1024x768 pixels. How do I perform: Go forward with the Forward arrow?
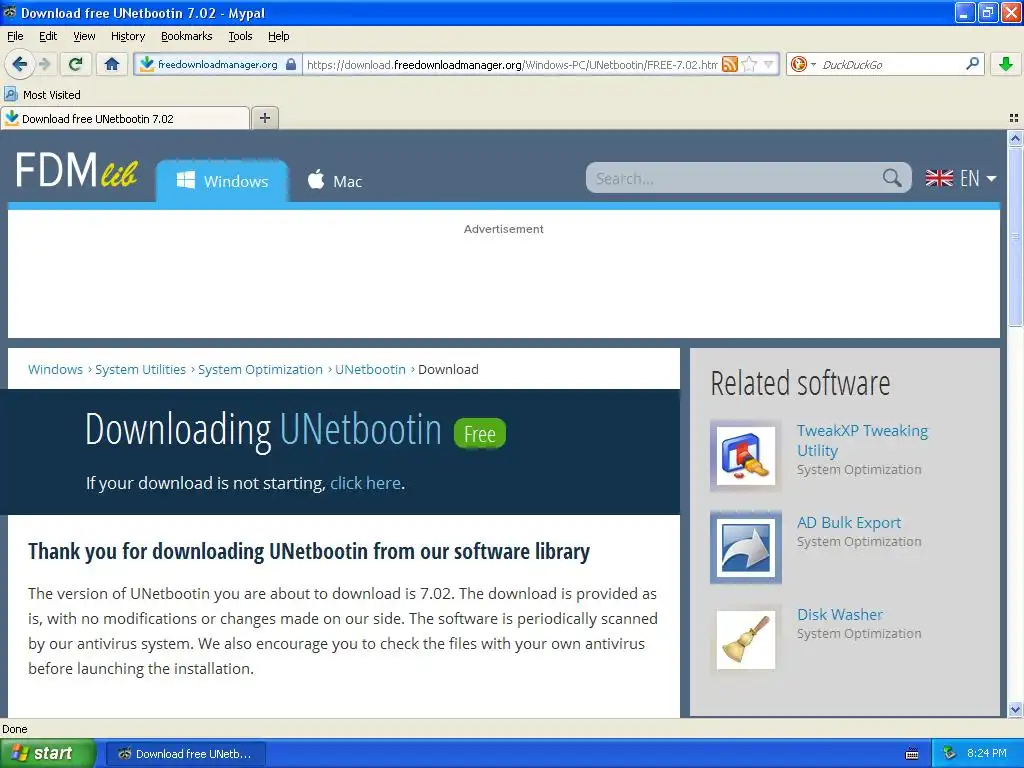(x=44, y=64)
